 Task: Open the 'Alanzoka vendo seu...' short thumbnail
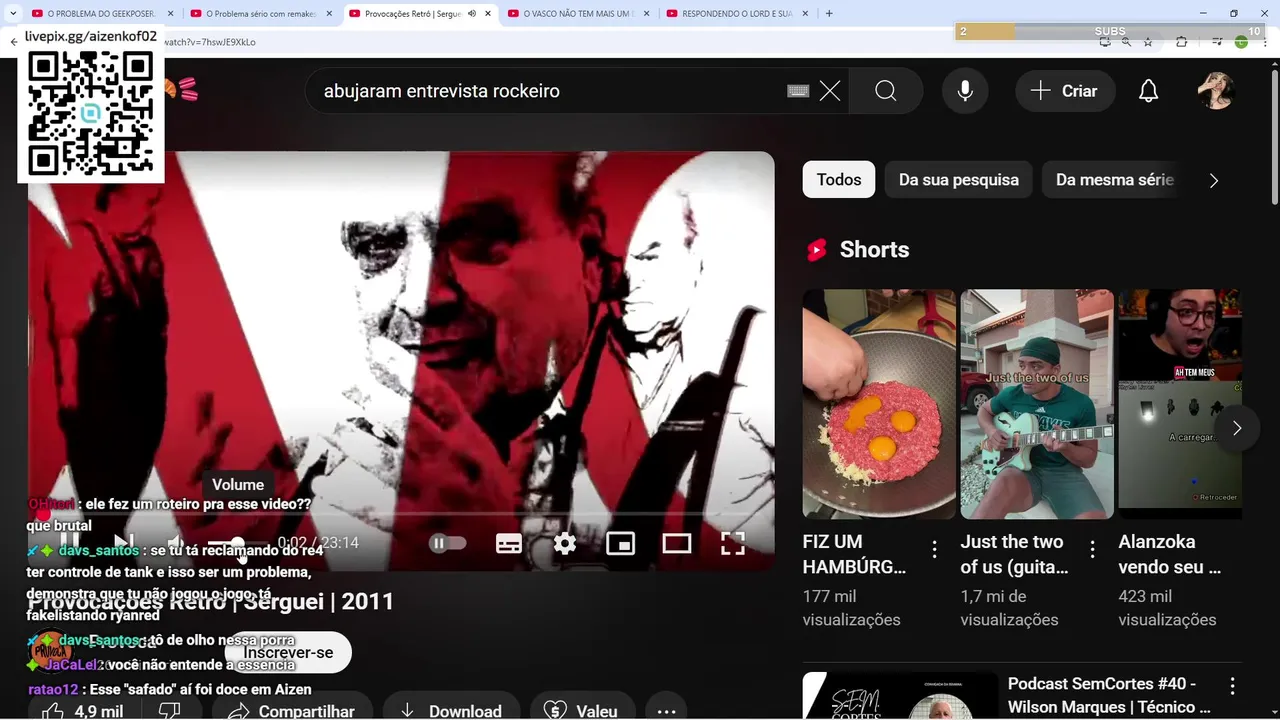coord(1180,404)
